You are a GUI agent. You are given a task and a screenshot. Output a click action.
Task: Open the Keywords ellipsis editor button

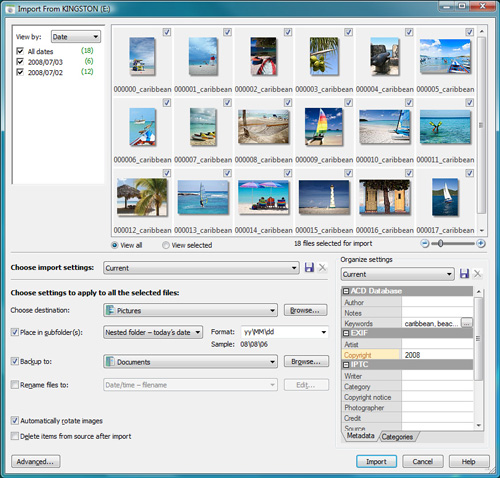(466, 323)
